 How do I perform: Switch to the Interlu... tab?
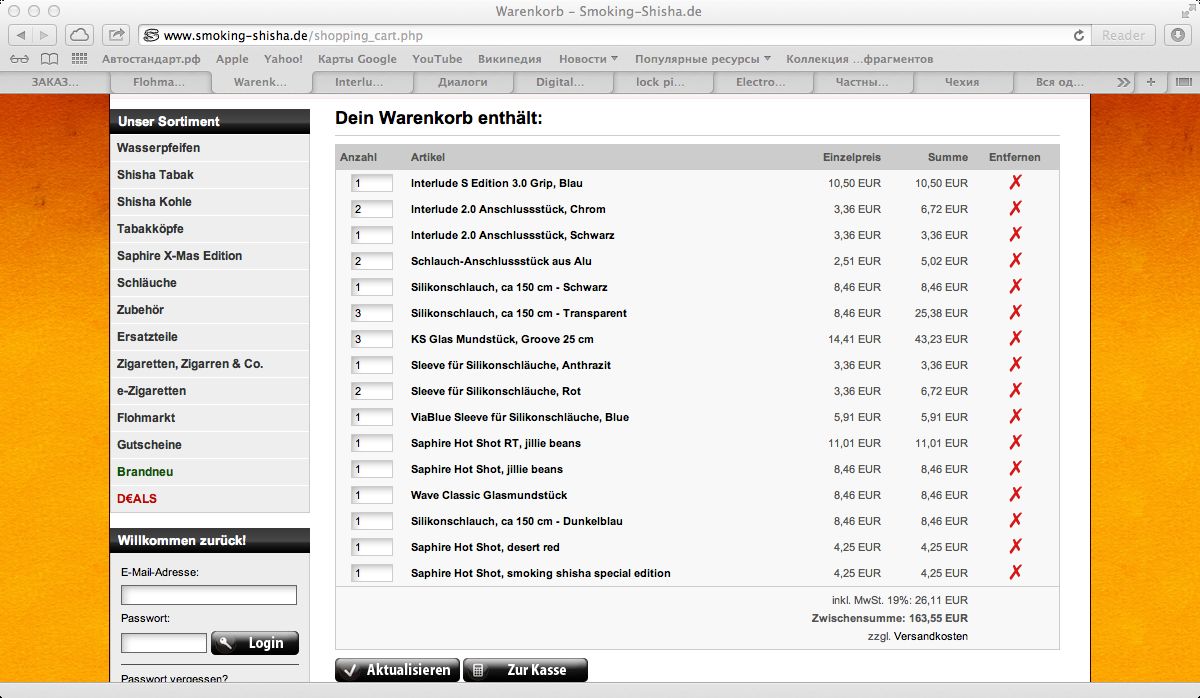[x=360, y=82]
